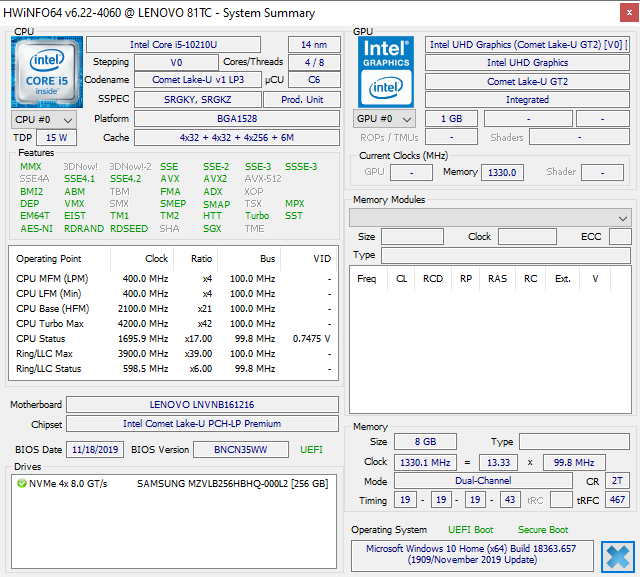Click the TDP 15 W value box

point(57,138)
